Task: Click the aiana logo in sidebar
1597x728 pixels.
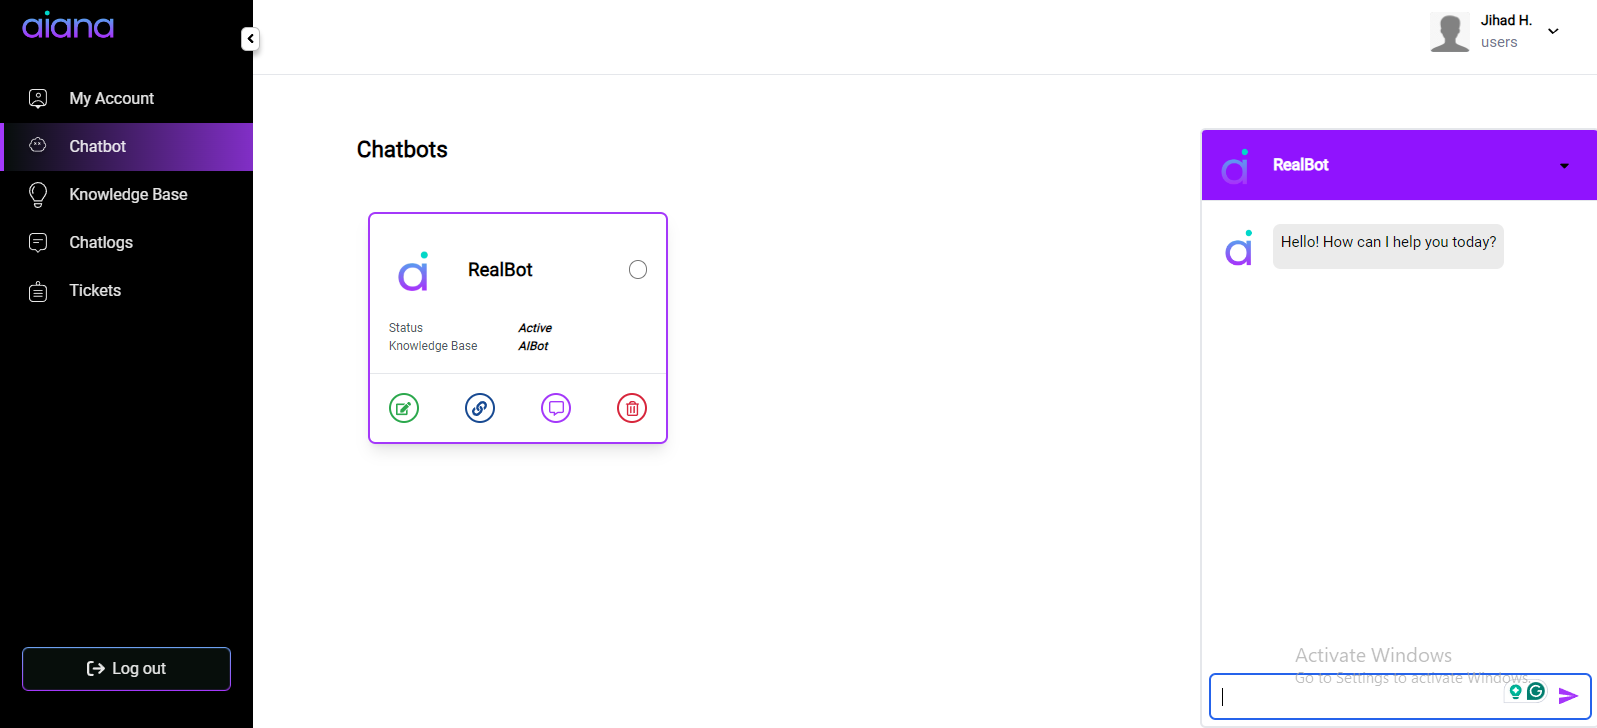Action: click(x=68, y=26)
